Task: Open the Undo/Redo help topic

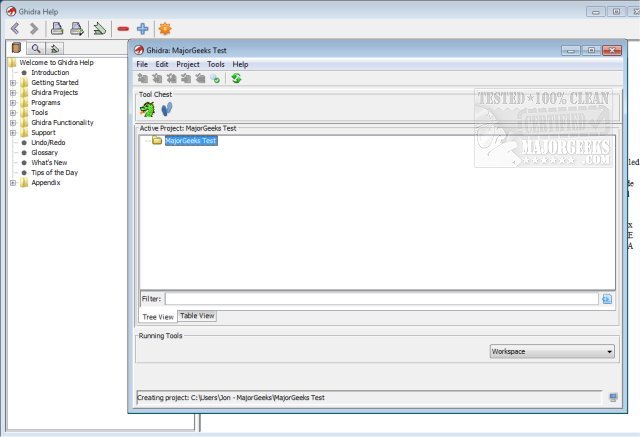Action: point(48,142)
